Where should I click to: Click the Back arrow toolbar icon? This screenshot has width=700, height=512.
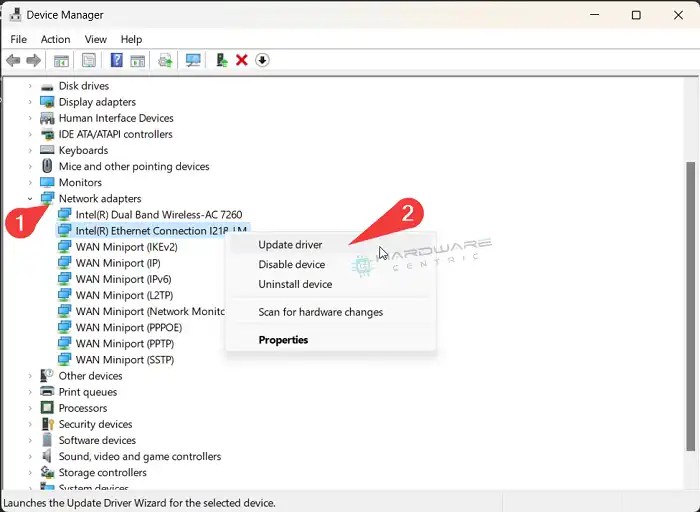tap(13, 60)
